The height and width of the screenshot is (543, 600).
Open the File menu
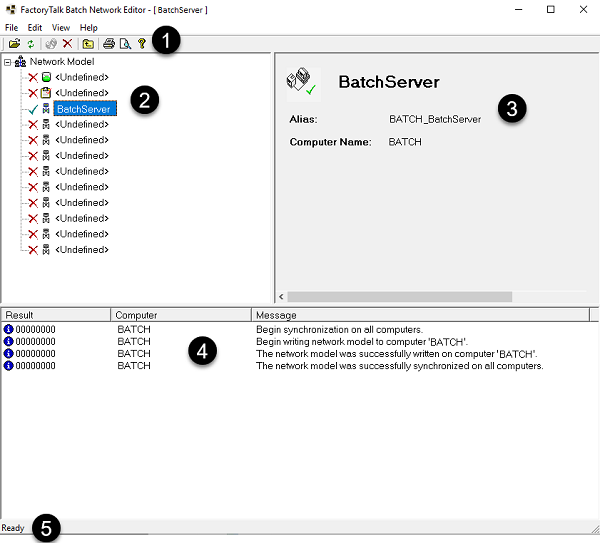click(11, 28)
